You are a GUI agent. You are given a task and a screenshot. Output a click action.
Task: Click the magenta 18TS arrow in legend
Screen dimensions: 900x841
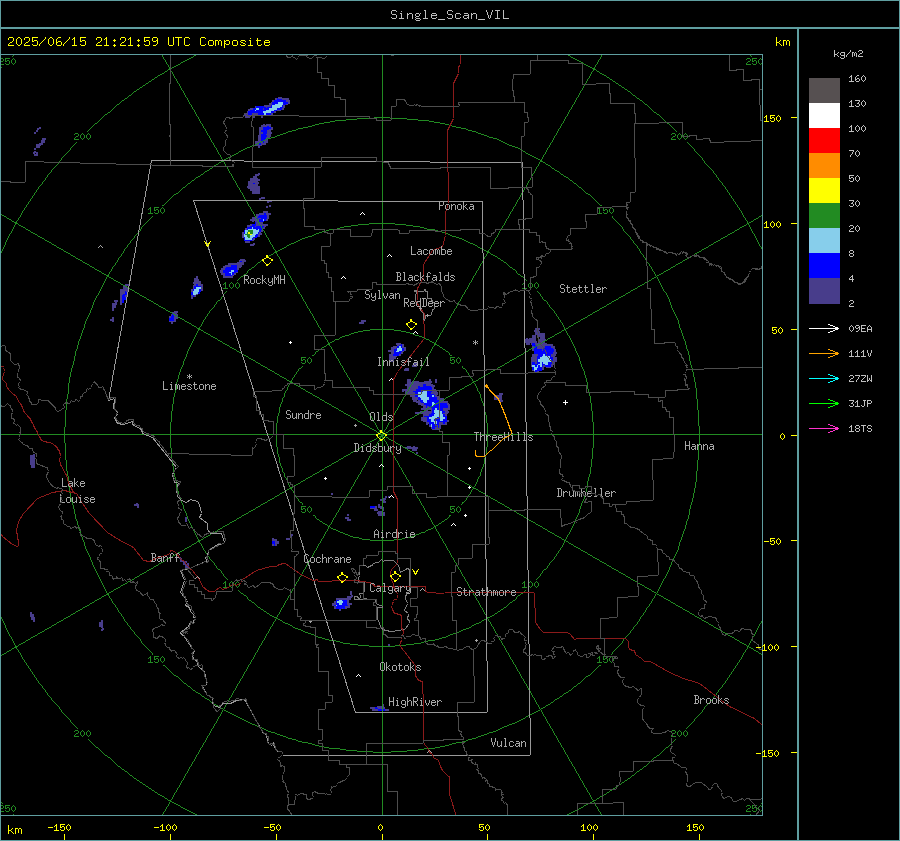pyautogui.click(x=824, y=428)
